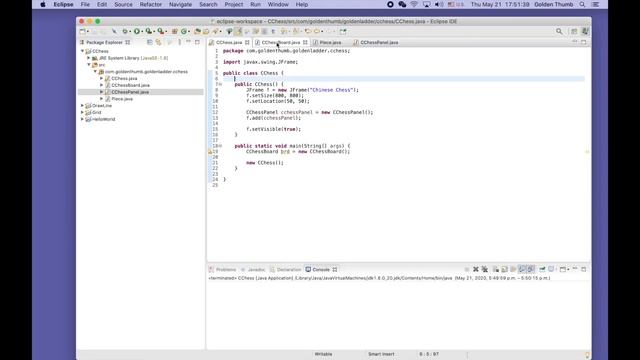The height and width of the screenshot is (360, 640).
Task: Select CChessBoard.java in Package Explorer
Action: tap(130, 85)
